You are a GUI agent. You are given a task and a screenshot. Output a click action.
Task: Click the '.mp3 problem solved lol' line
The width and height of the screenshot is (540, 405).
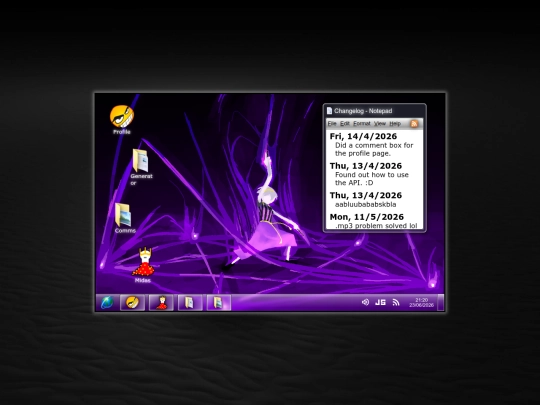coord(376,226)
